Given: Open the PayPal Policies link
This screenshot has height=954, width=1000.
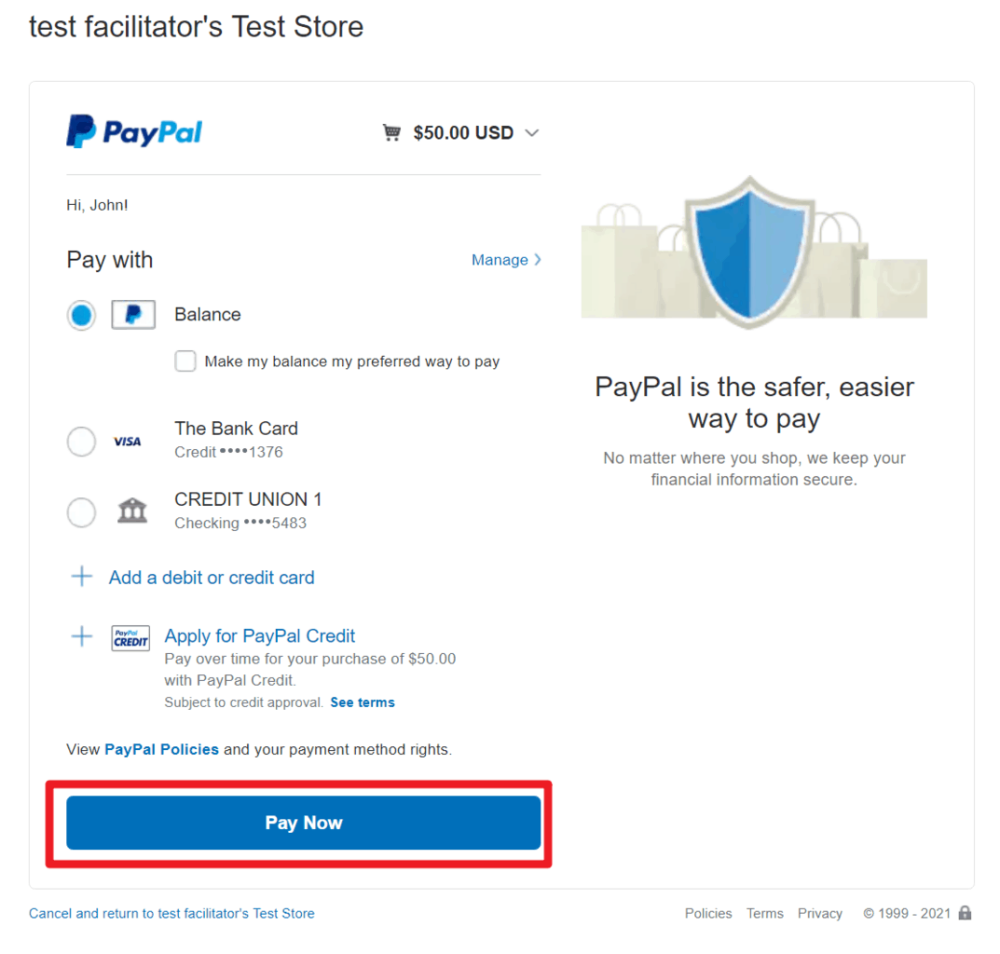Looking at the screenshot, I should tap(161, 749).
